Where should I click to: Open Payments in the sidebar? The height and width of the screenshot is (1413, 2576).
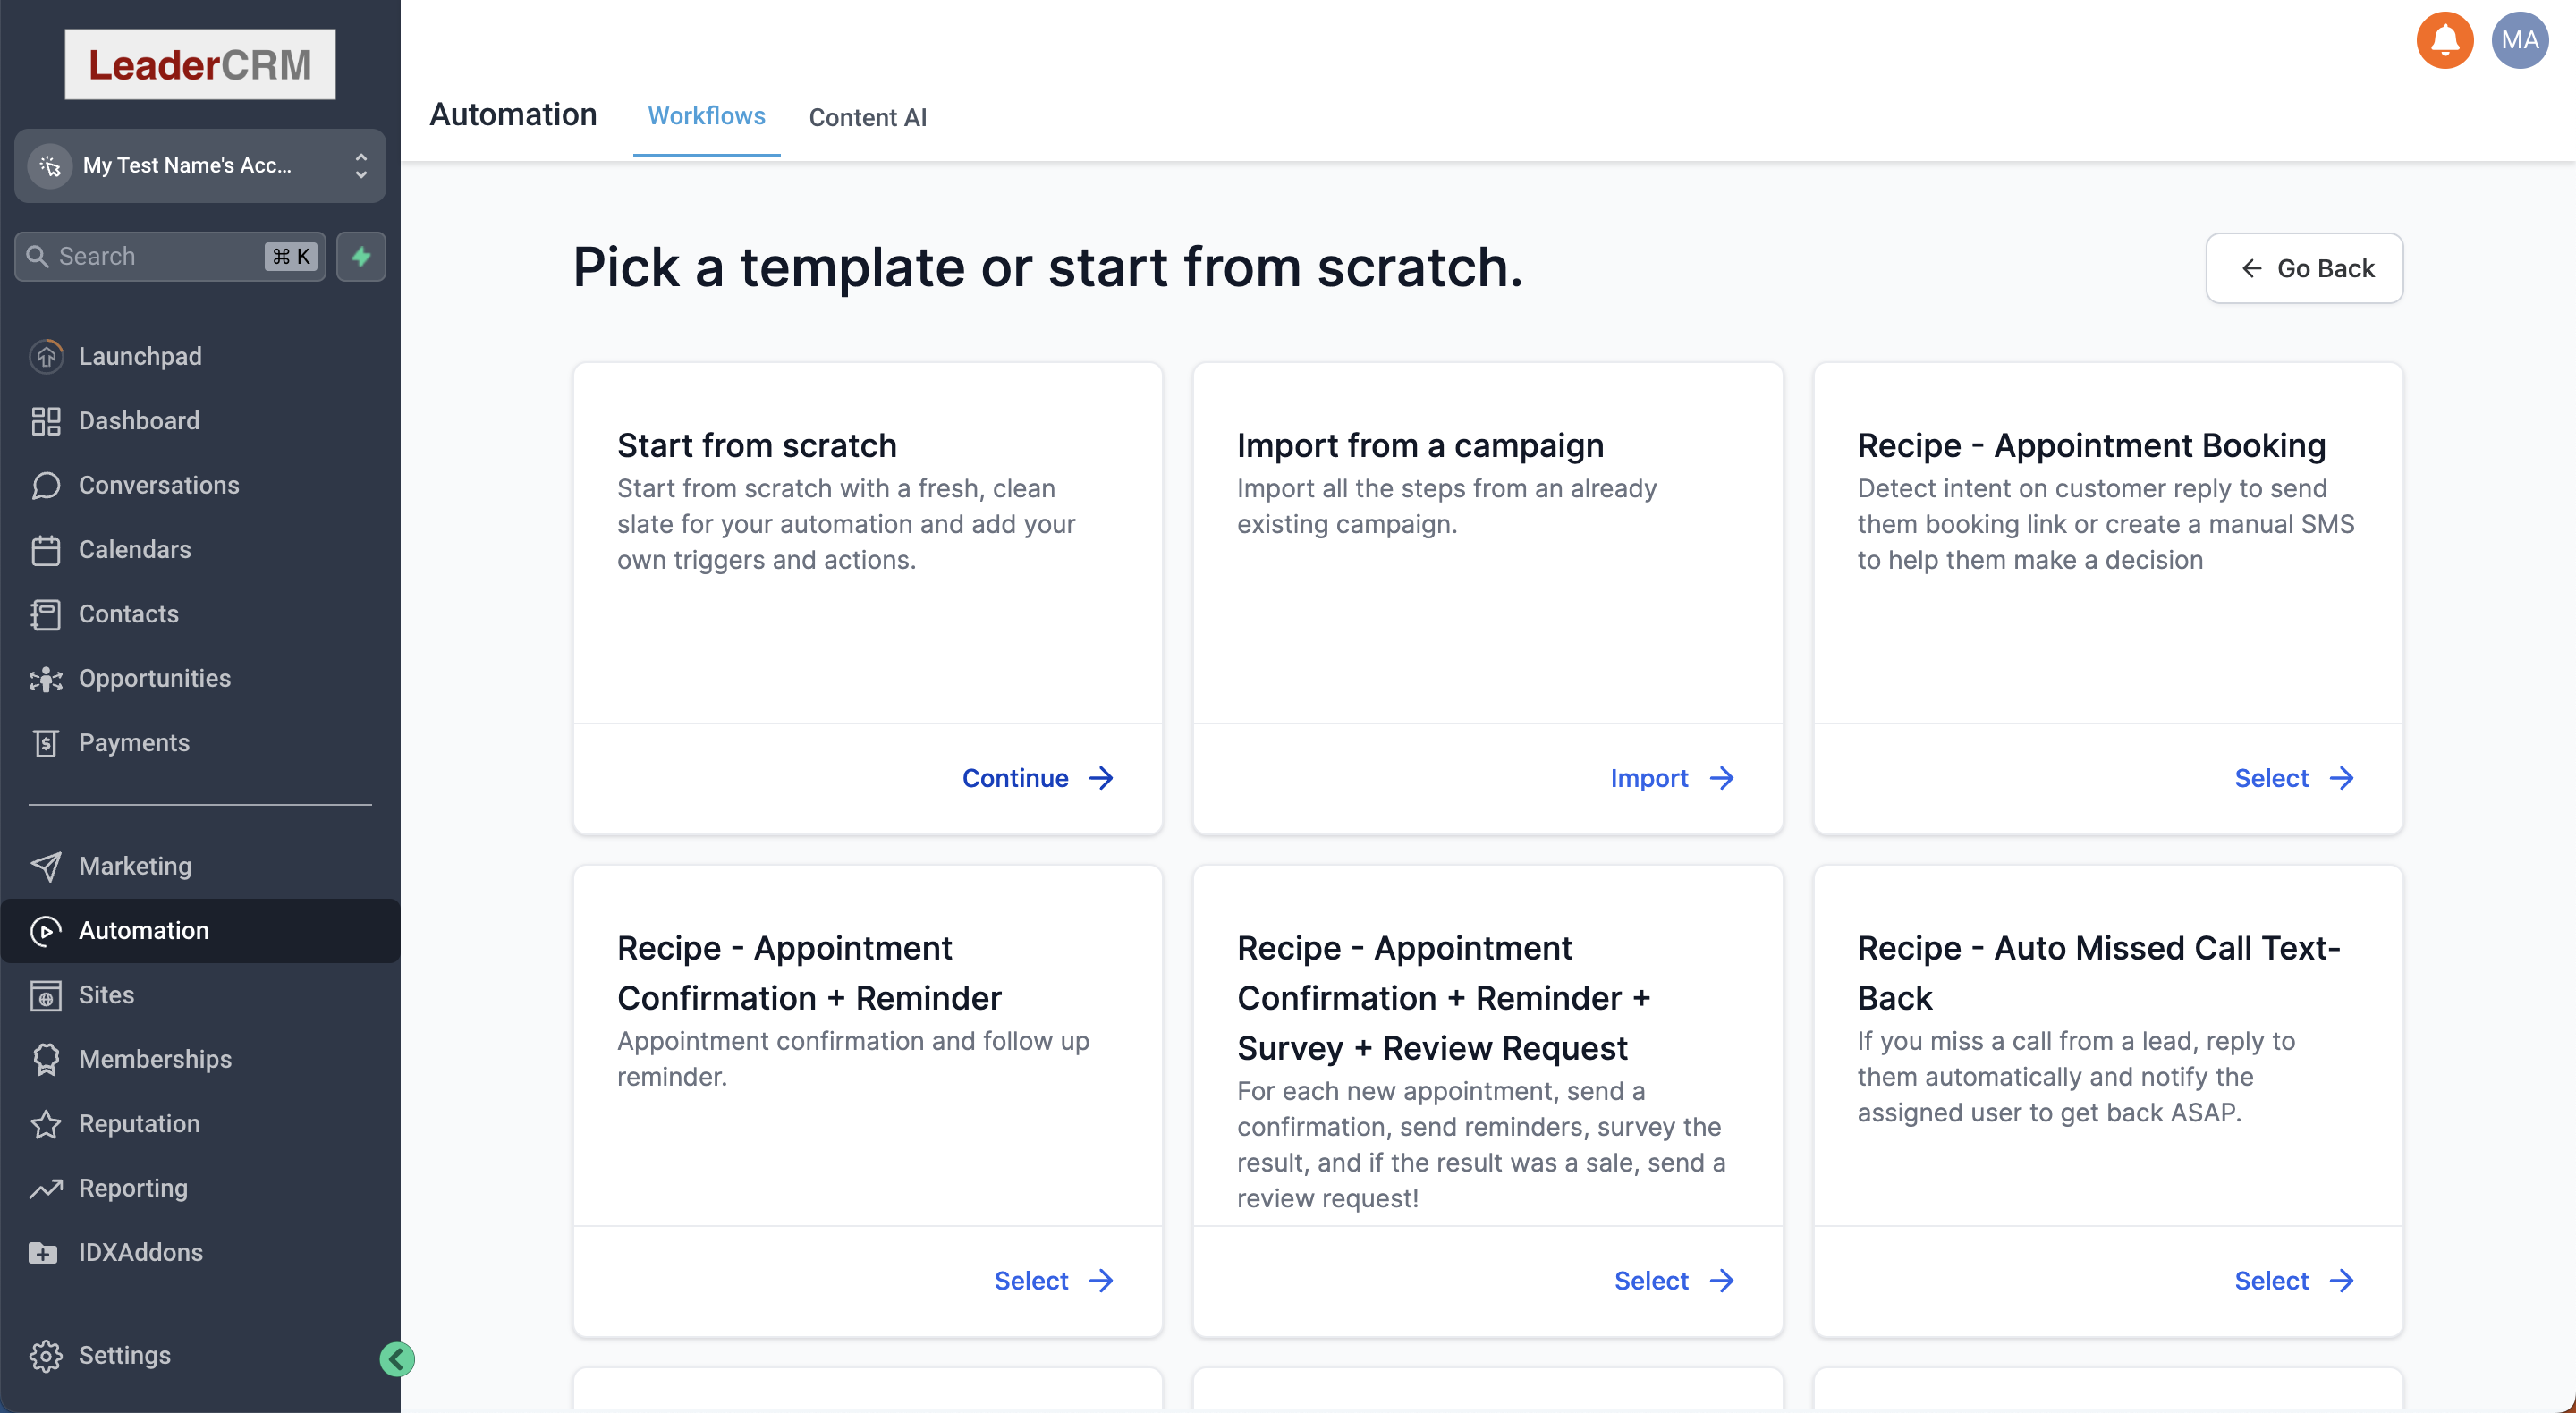click(x=134, y=742)
